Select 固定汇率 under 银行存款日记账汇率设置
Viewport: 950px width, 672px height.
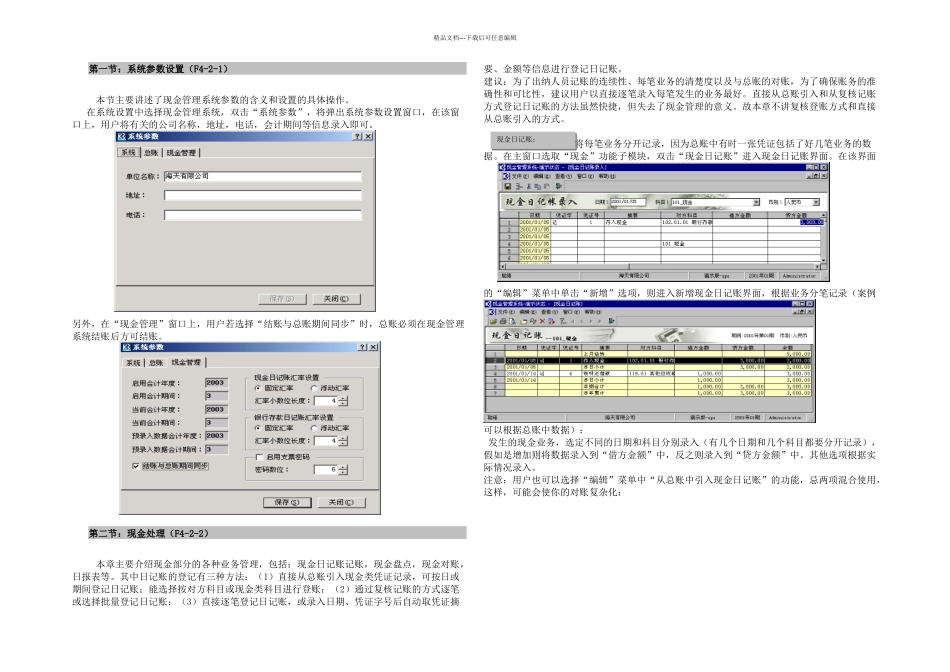click(x=258, y=428)
